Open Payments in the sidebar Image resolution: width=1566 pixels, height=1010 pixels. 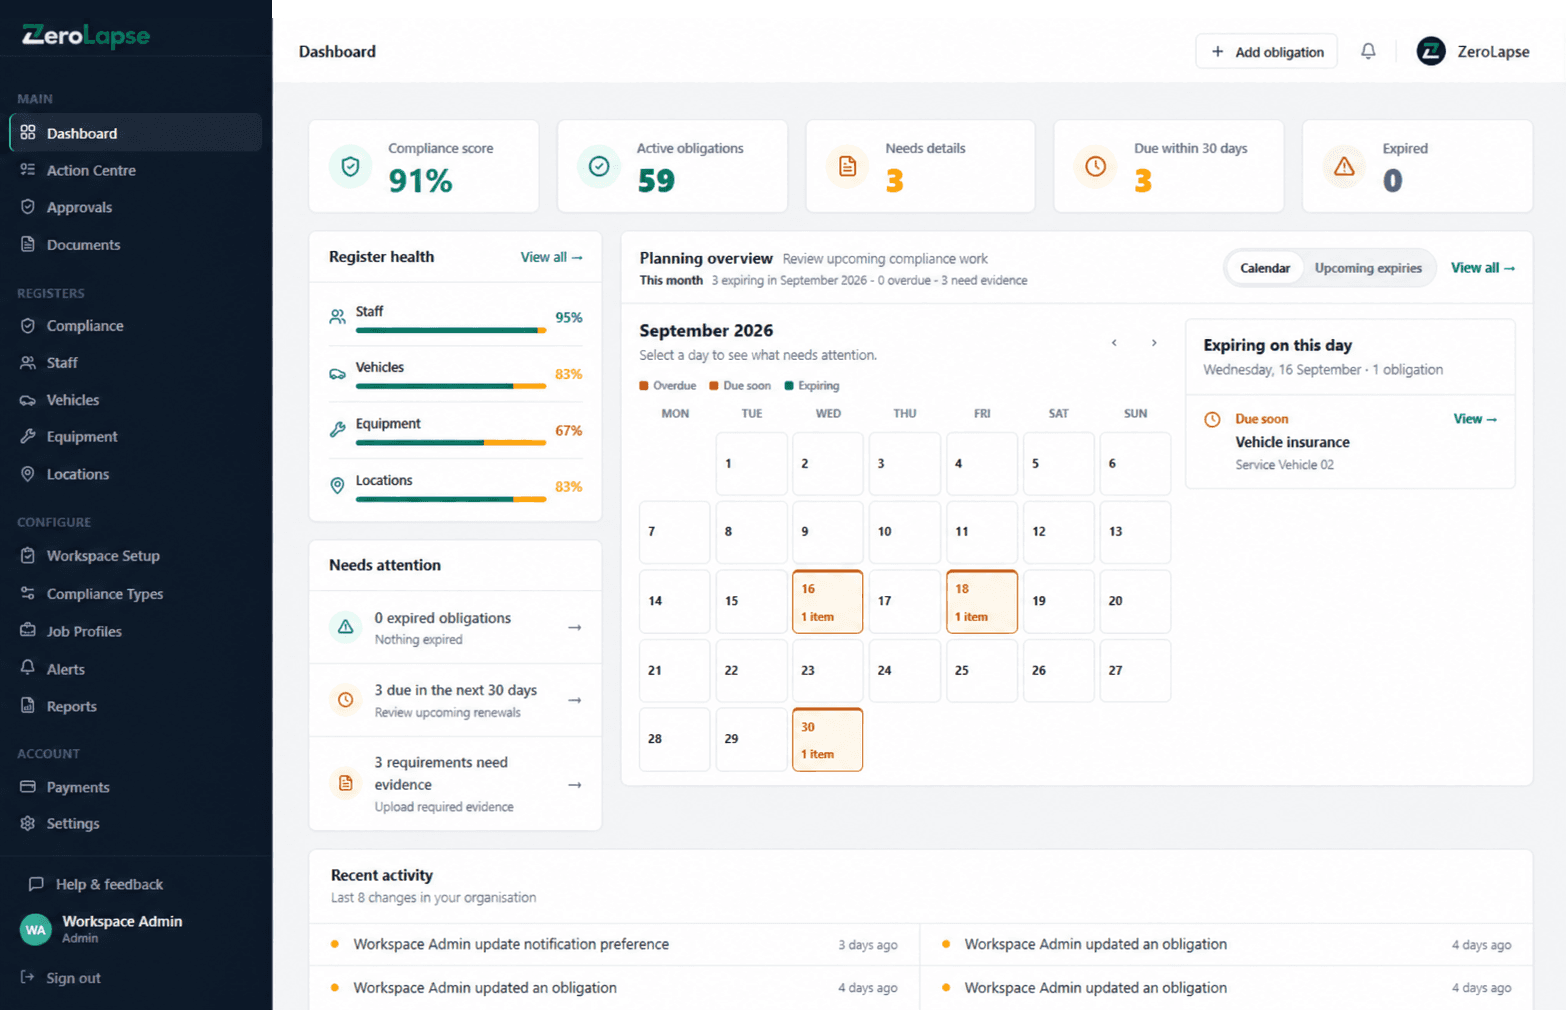click(x=136, y=787)
